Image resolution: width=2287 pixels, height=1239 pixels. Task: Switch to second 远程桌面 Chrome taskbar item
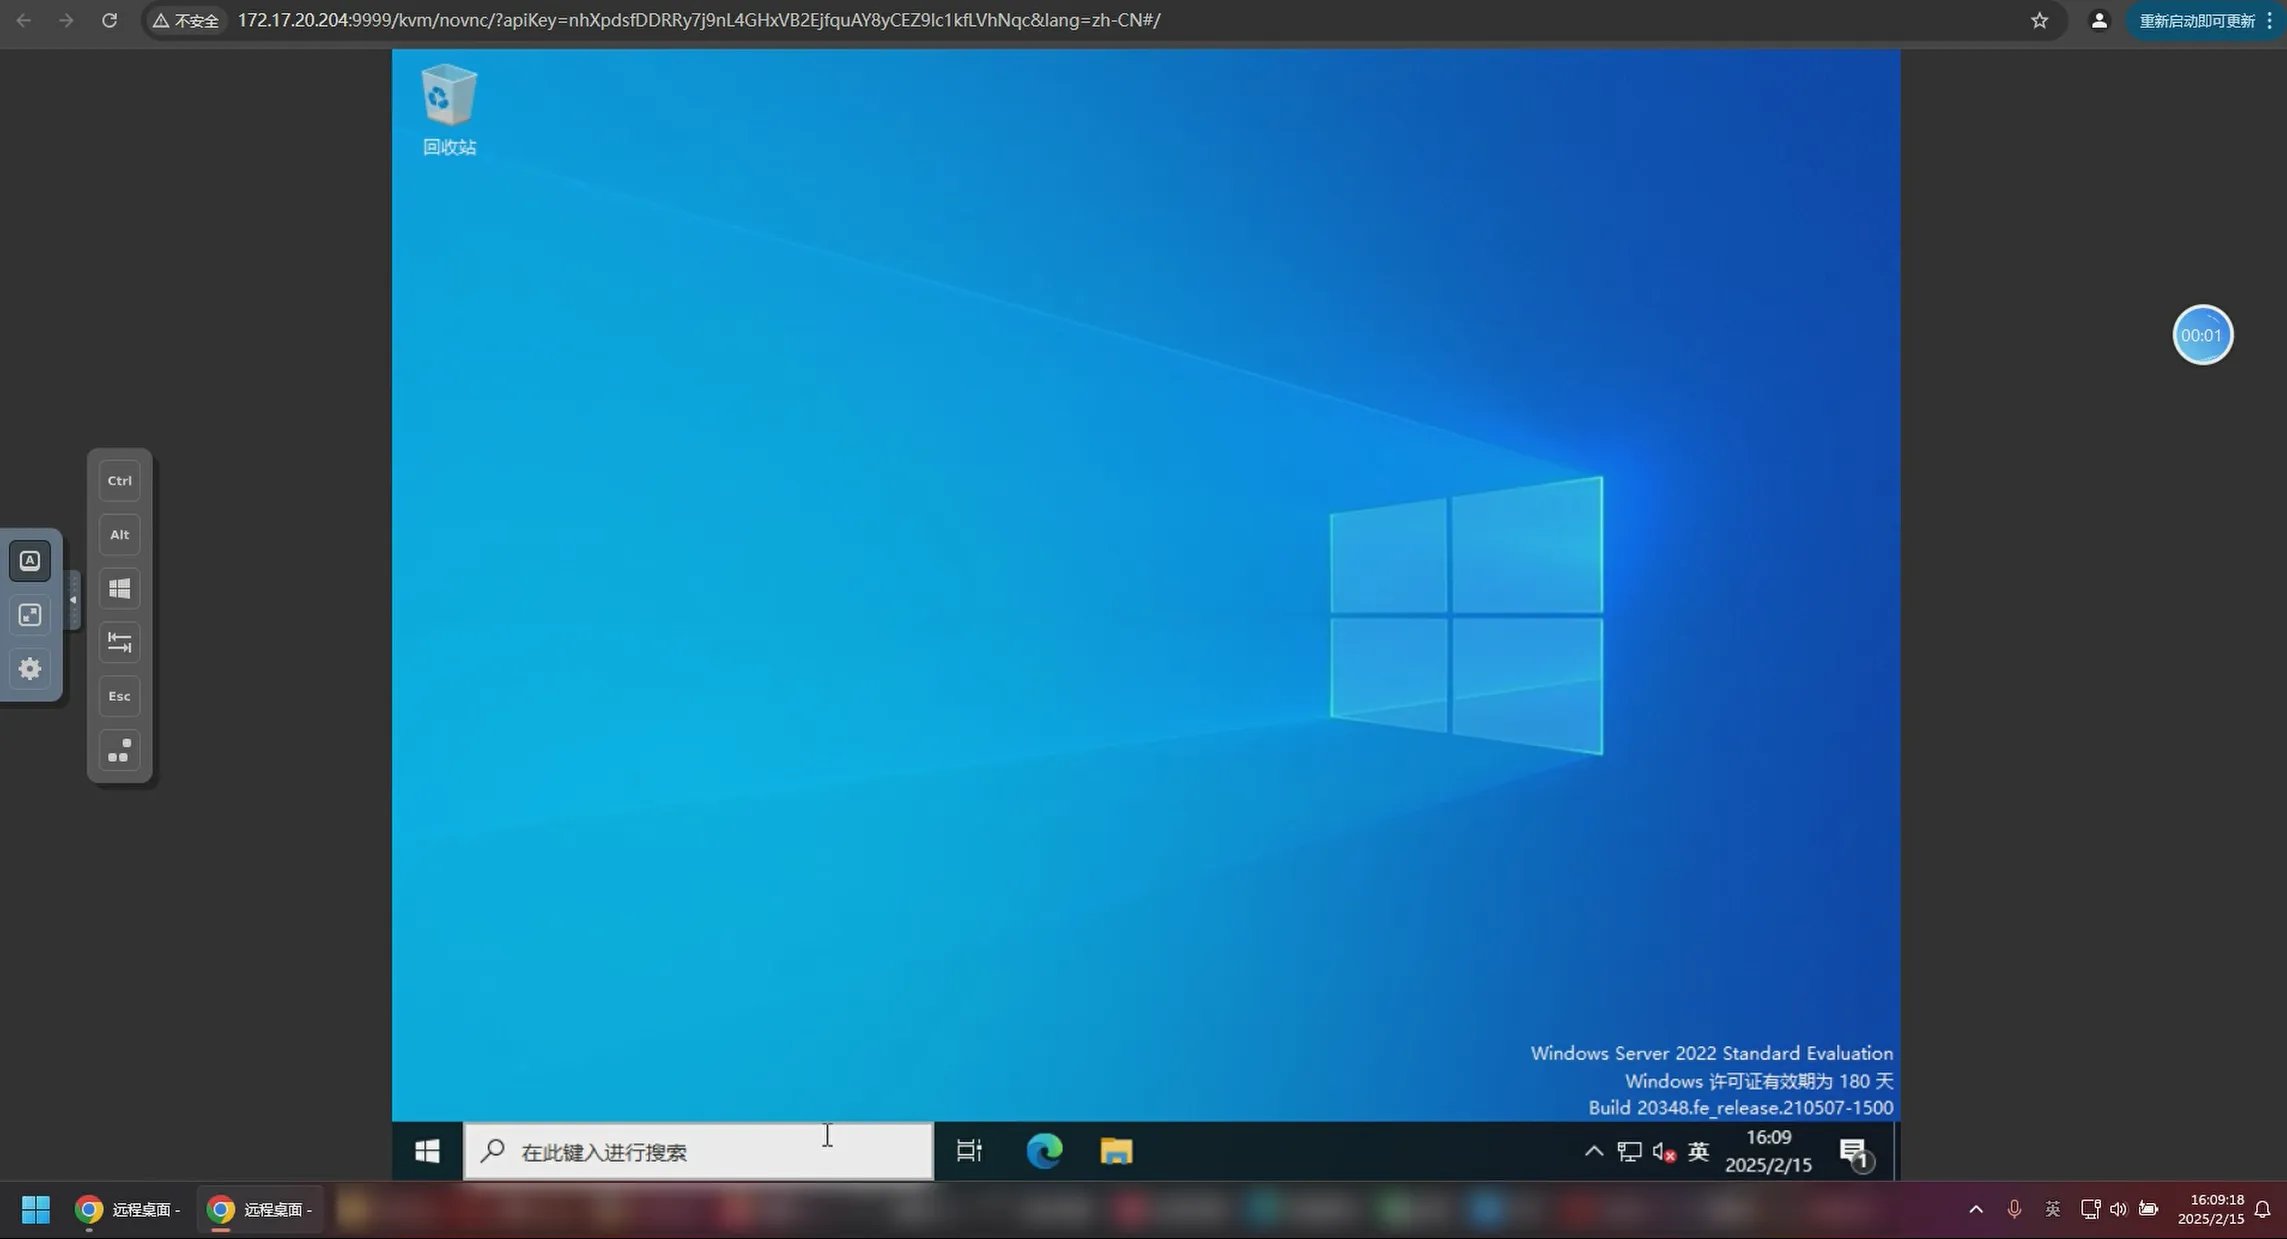click(260, 1209)
